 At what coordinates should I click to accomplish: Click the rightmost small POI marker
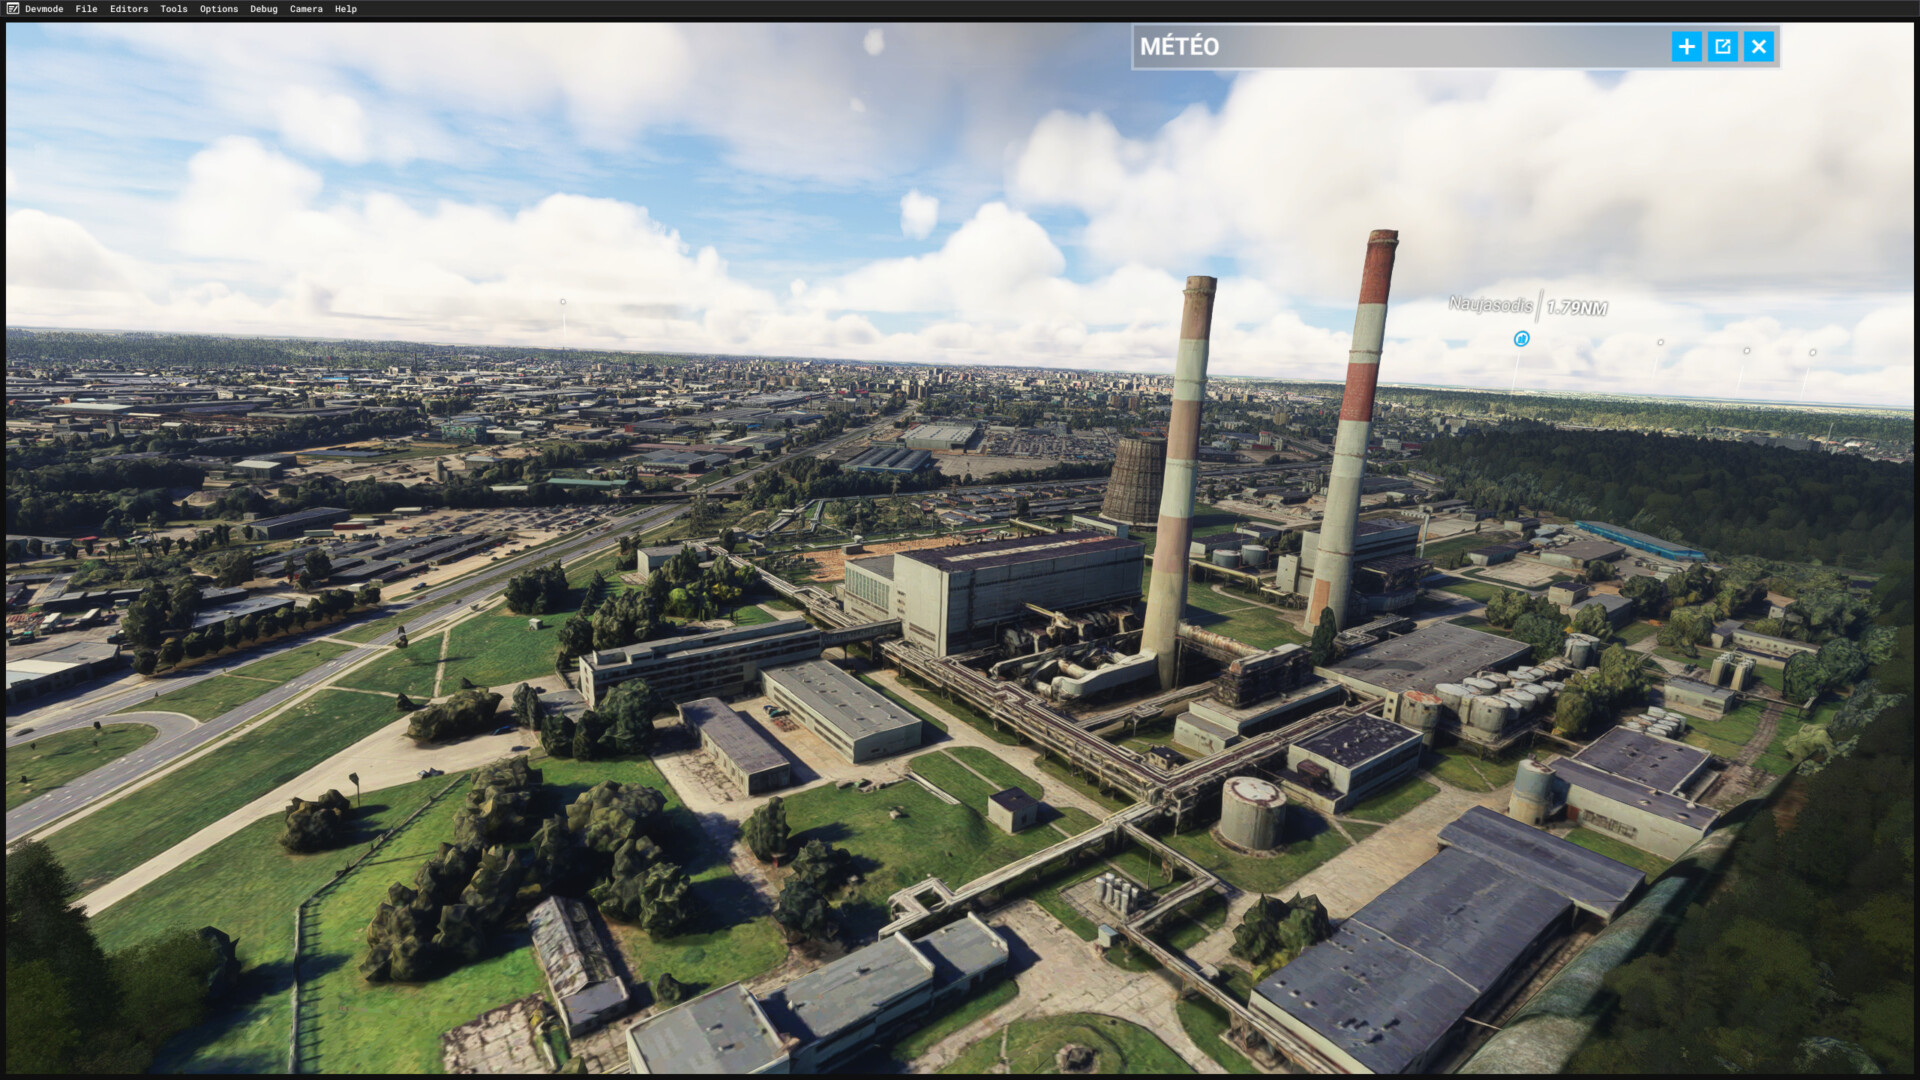point(1812,352)
